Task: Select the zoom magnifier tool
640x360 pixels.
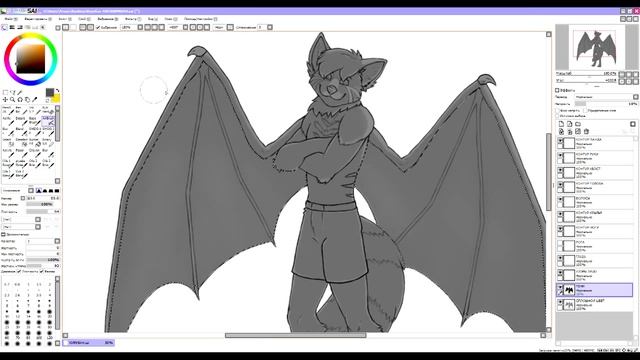Action: click(13, 100)
